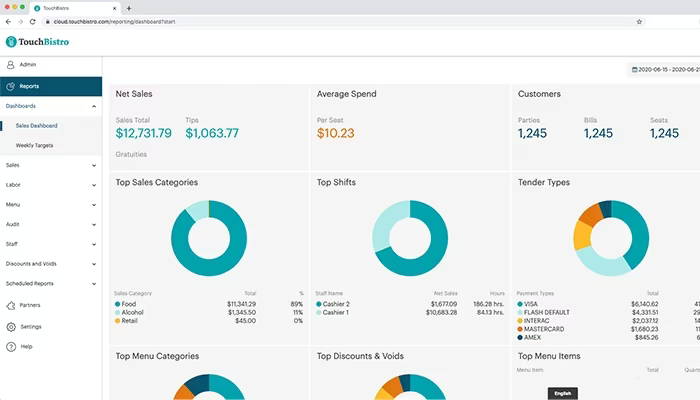Viewport: 700px width, 400px height.
Task: Expand the Labor menu section
Action: (x=94, y=185)
